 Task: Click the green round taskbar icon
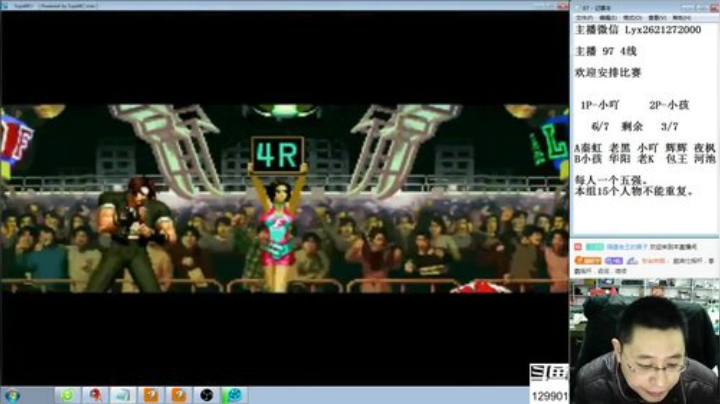click(x=68, y=395)
